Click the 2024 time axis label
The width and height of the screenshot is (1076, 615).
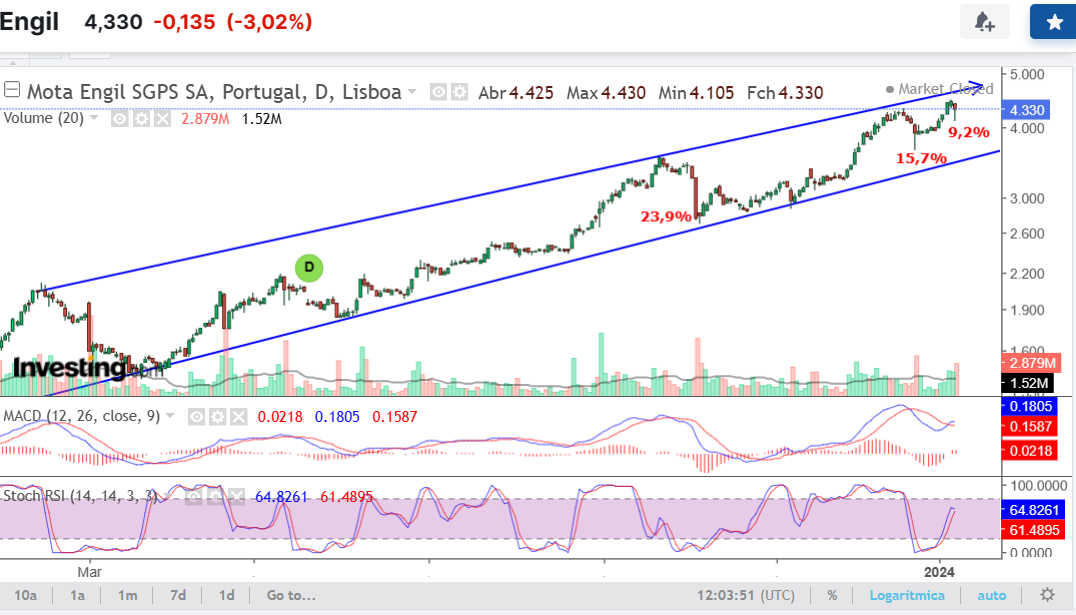pos(939,572)
